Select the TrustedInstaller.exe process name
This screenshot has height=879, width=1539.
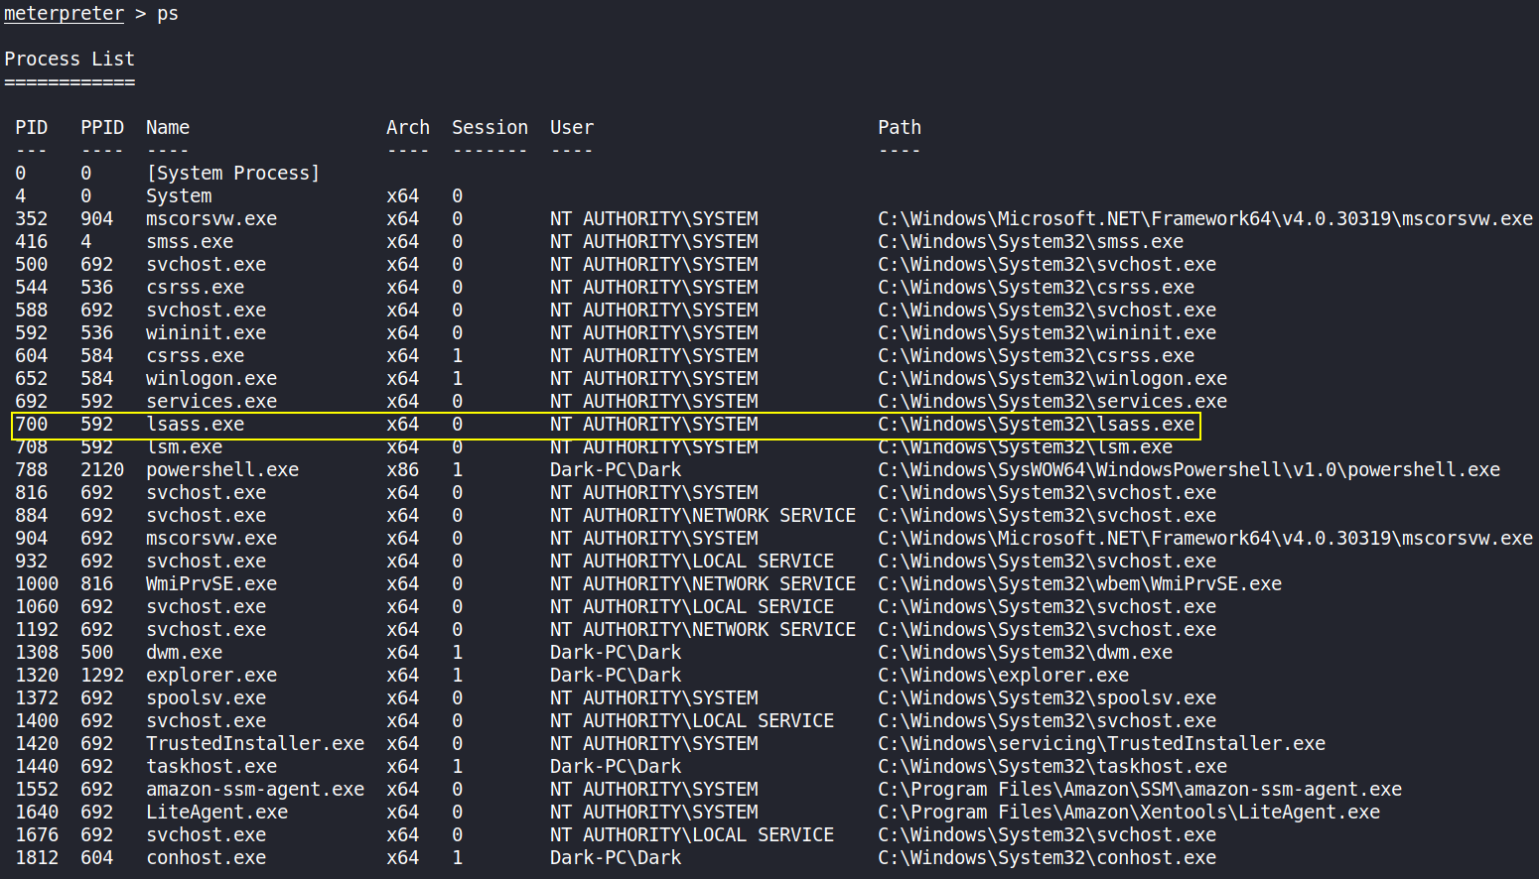click(255, 744)
